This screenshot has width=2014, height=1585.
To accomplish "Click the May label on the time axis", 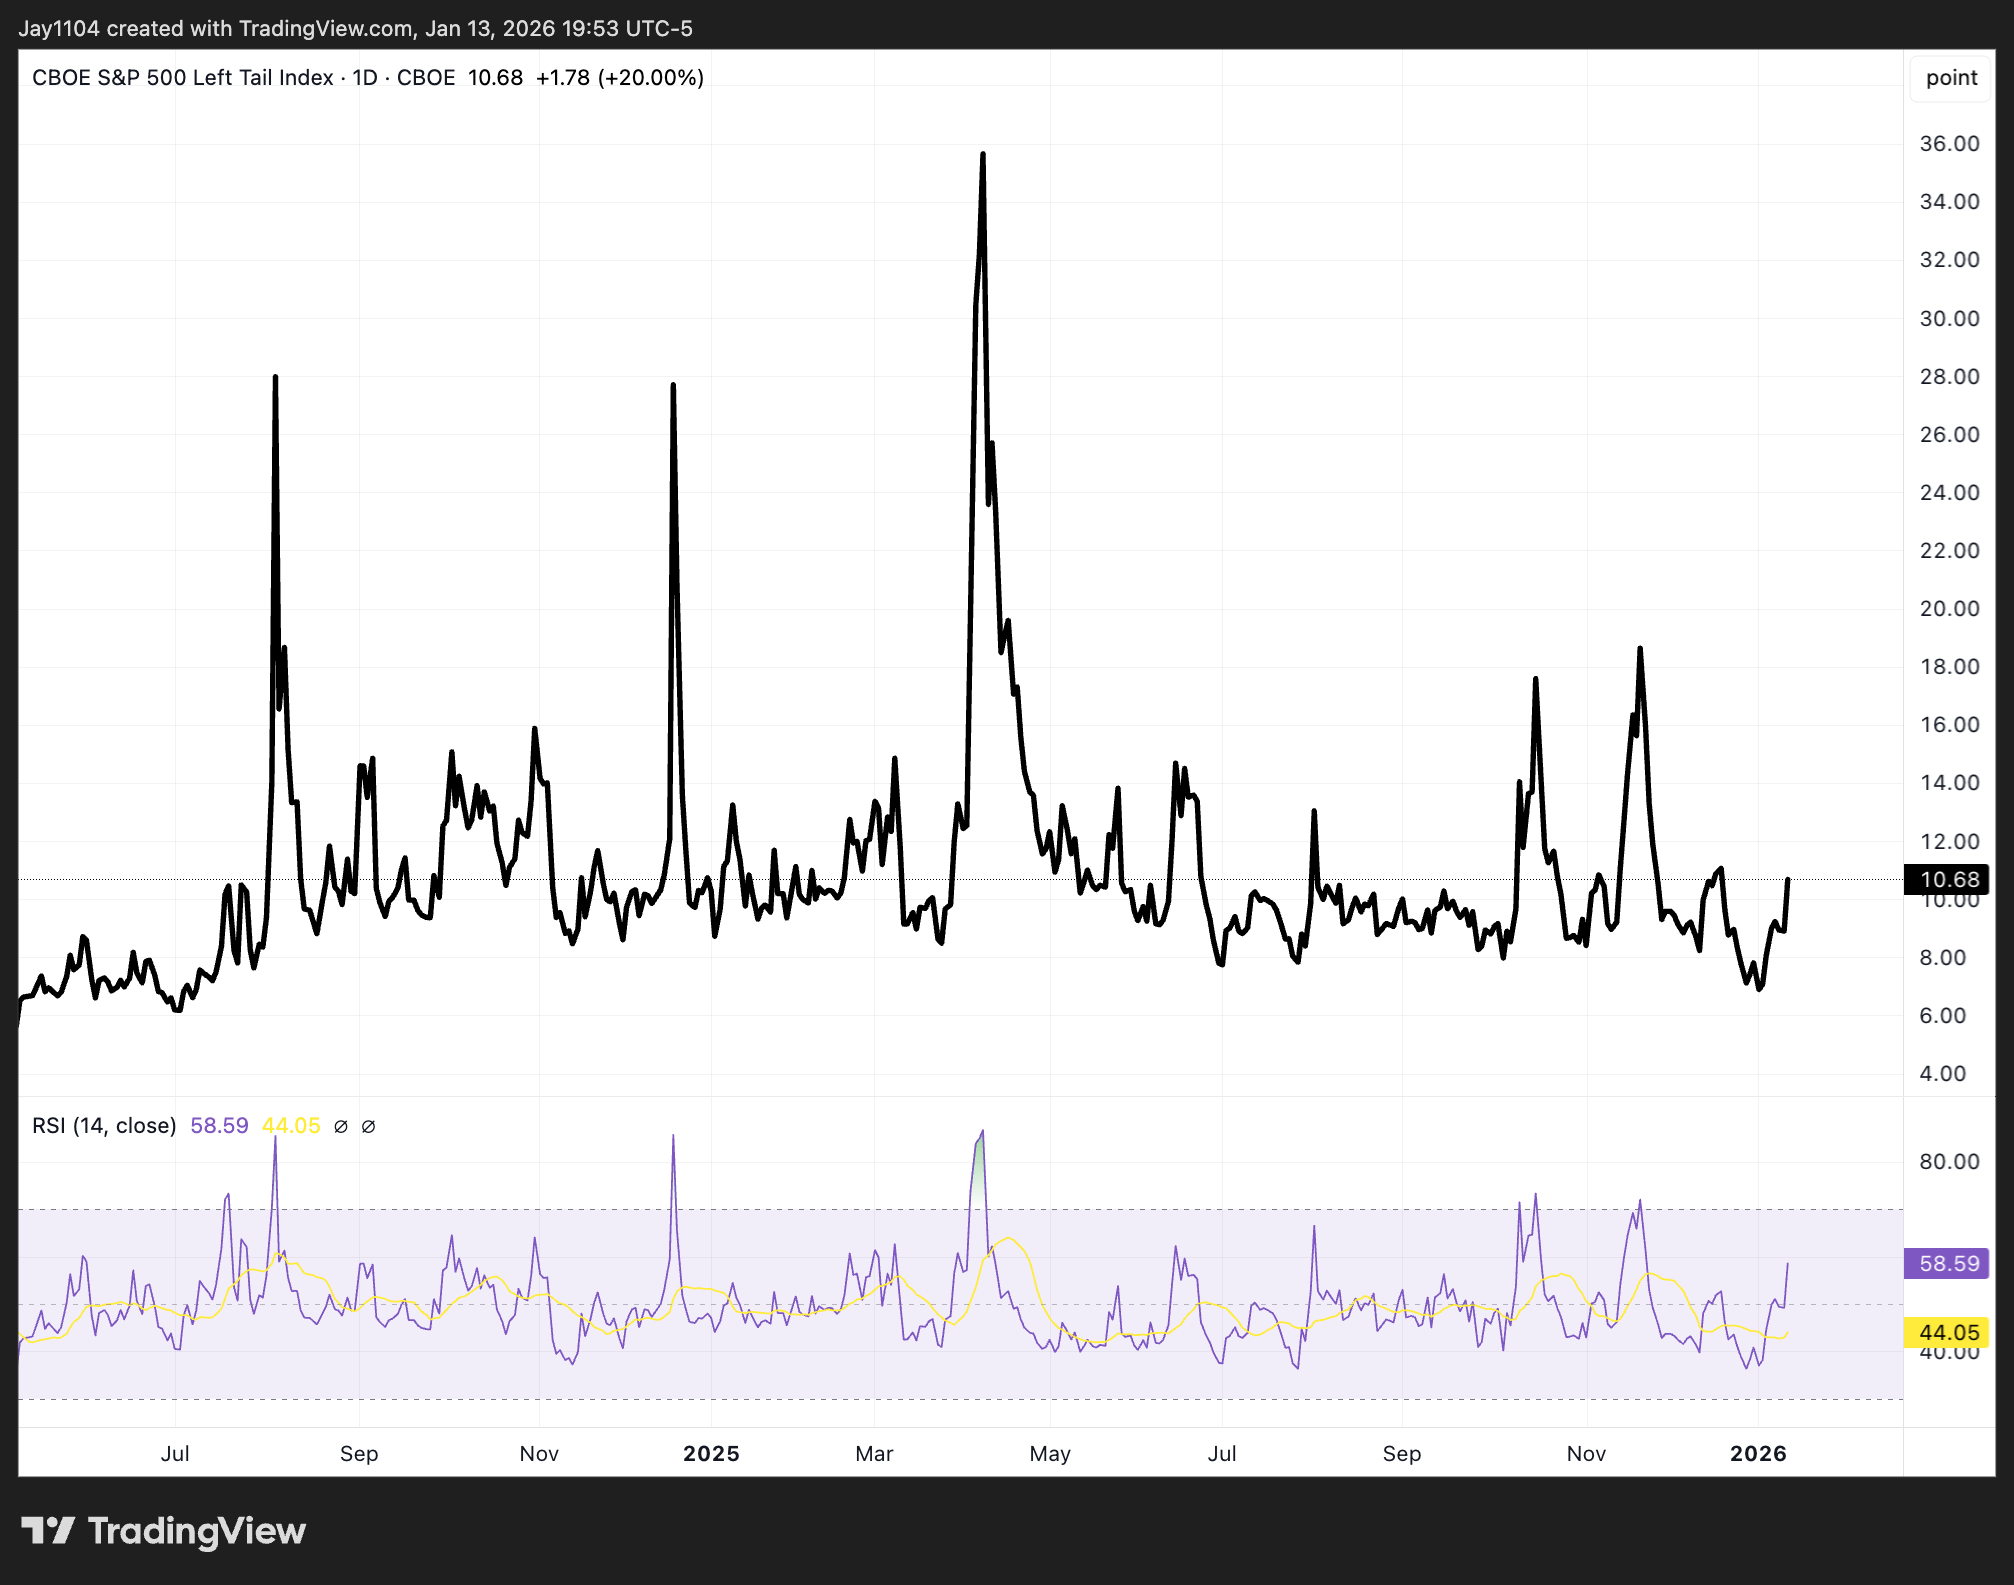I will pyautogui.click(x=1050, y=1454).
